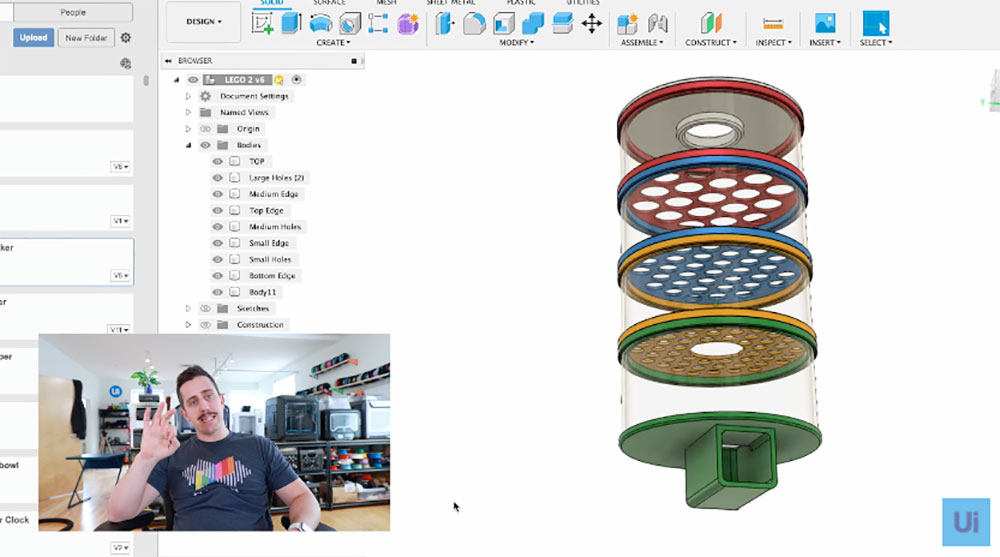The height and width of the screenshot is (557, 1000).
Task: Click the Measure icon above Inspect
Action: (x=772, y=23)
